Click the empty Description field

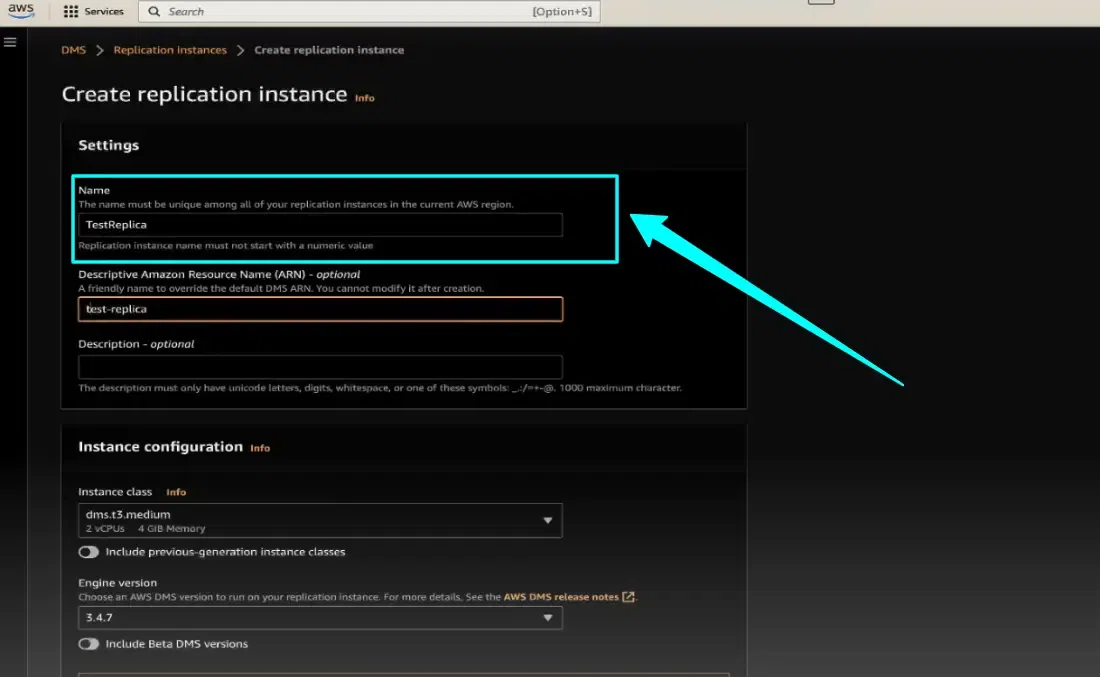[320, 366]
